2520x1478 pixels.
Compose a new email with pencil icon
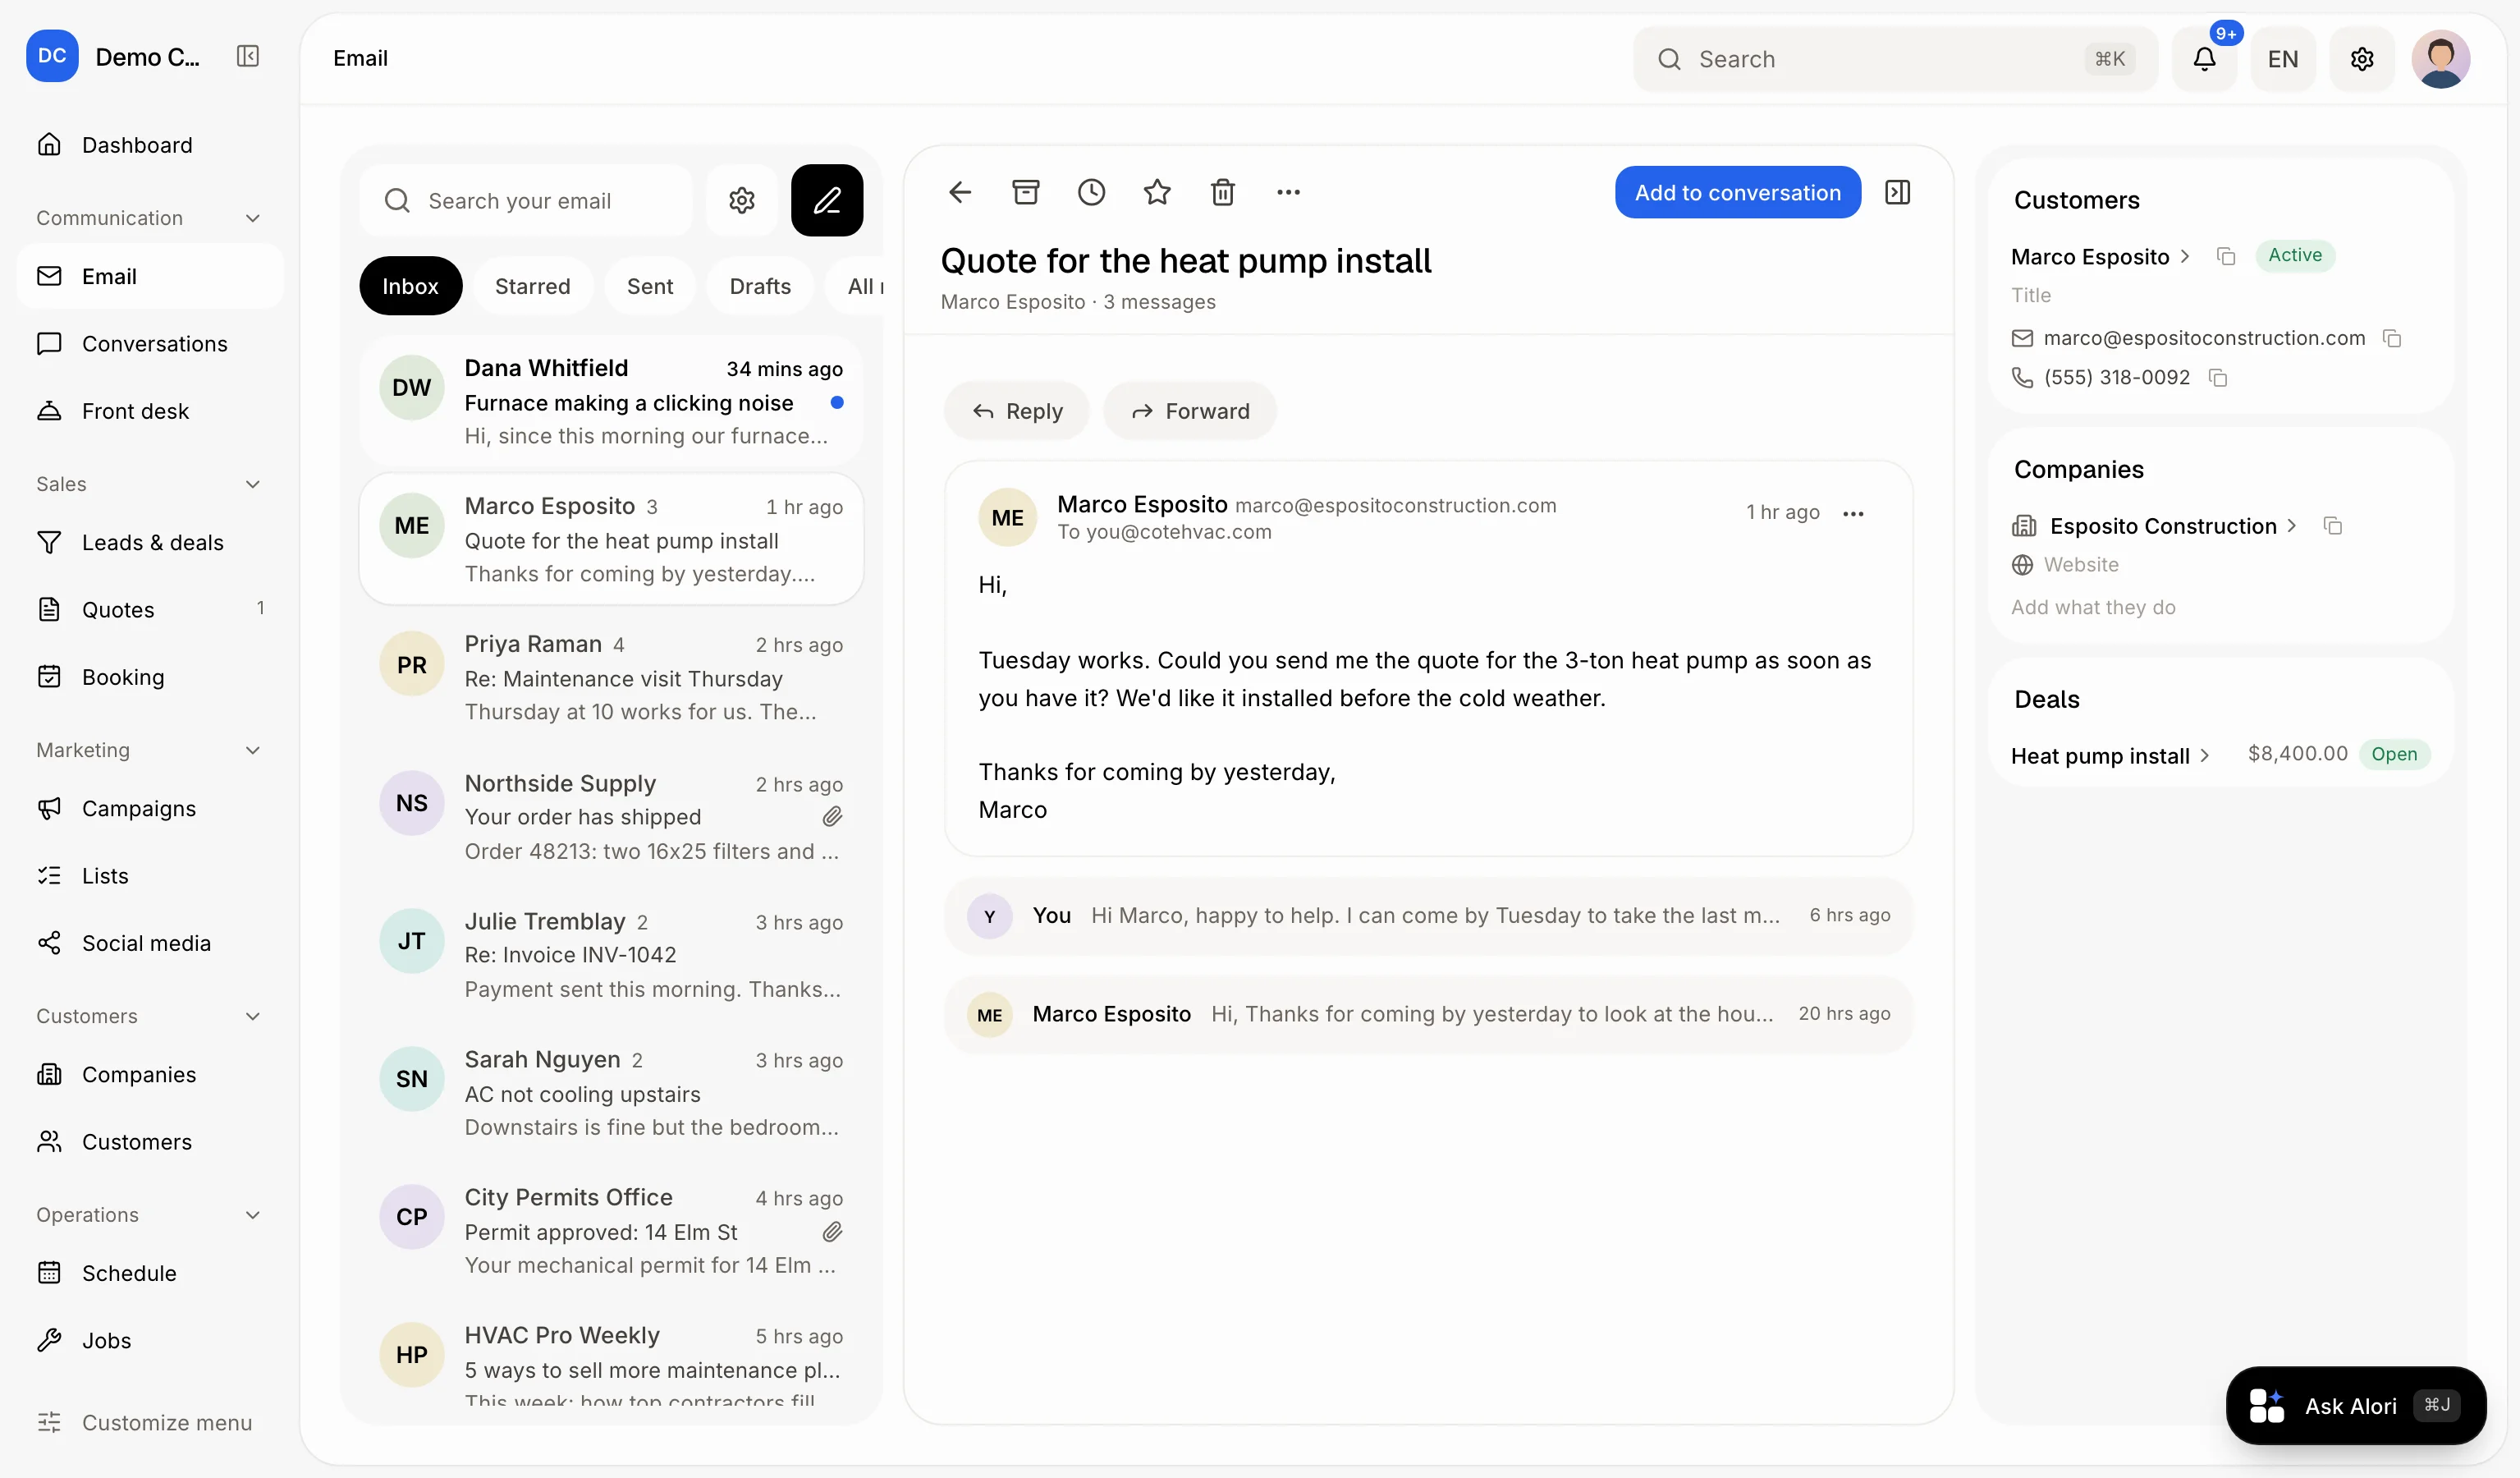click(826, 201)
